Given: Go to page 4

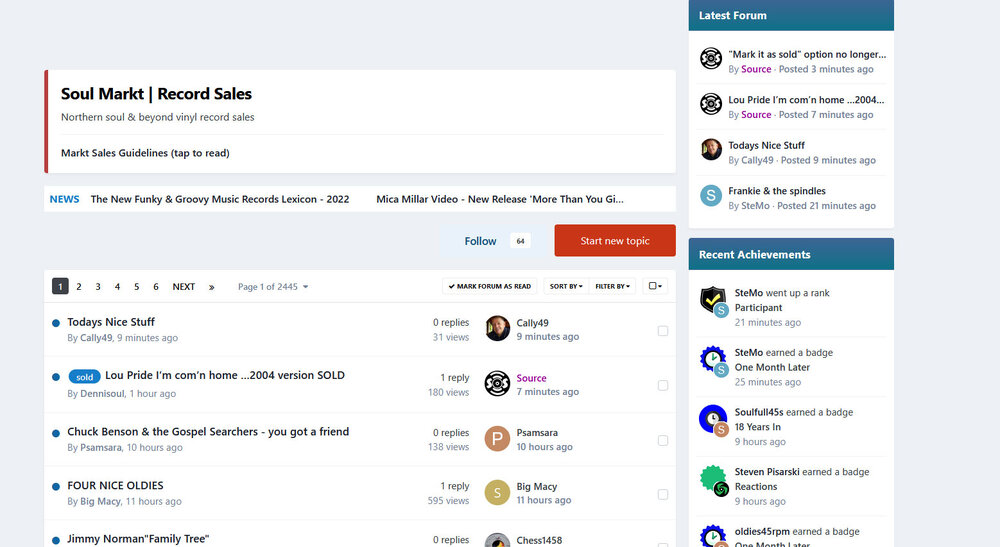Looking at the screenshot, I should (117, 287).
